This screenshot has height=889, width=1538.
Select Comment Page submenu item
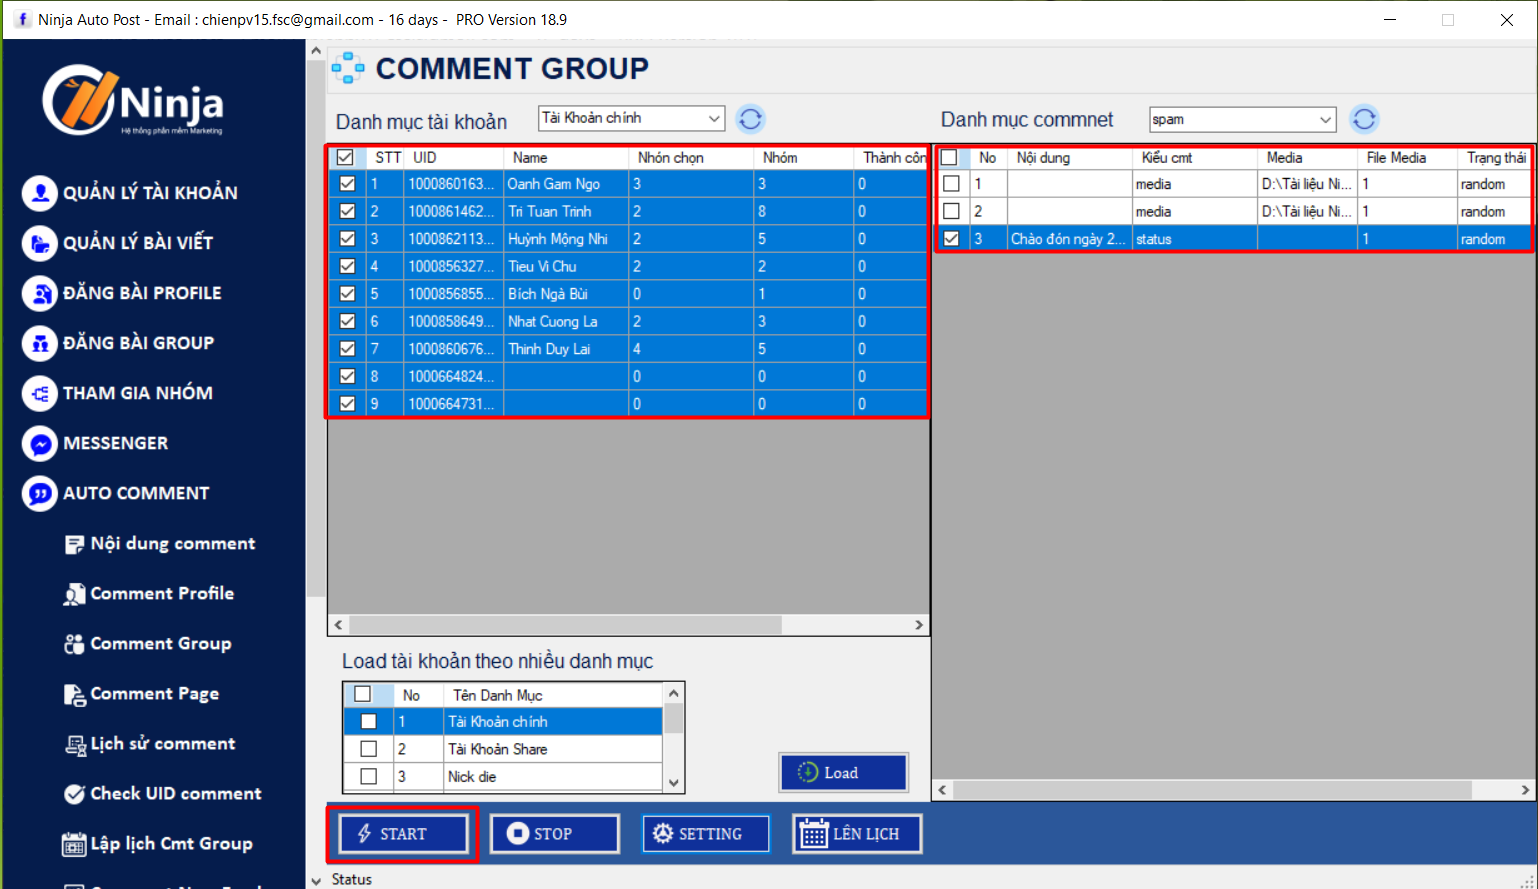[155, 694]
